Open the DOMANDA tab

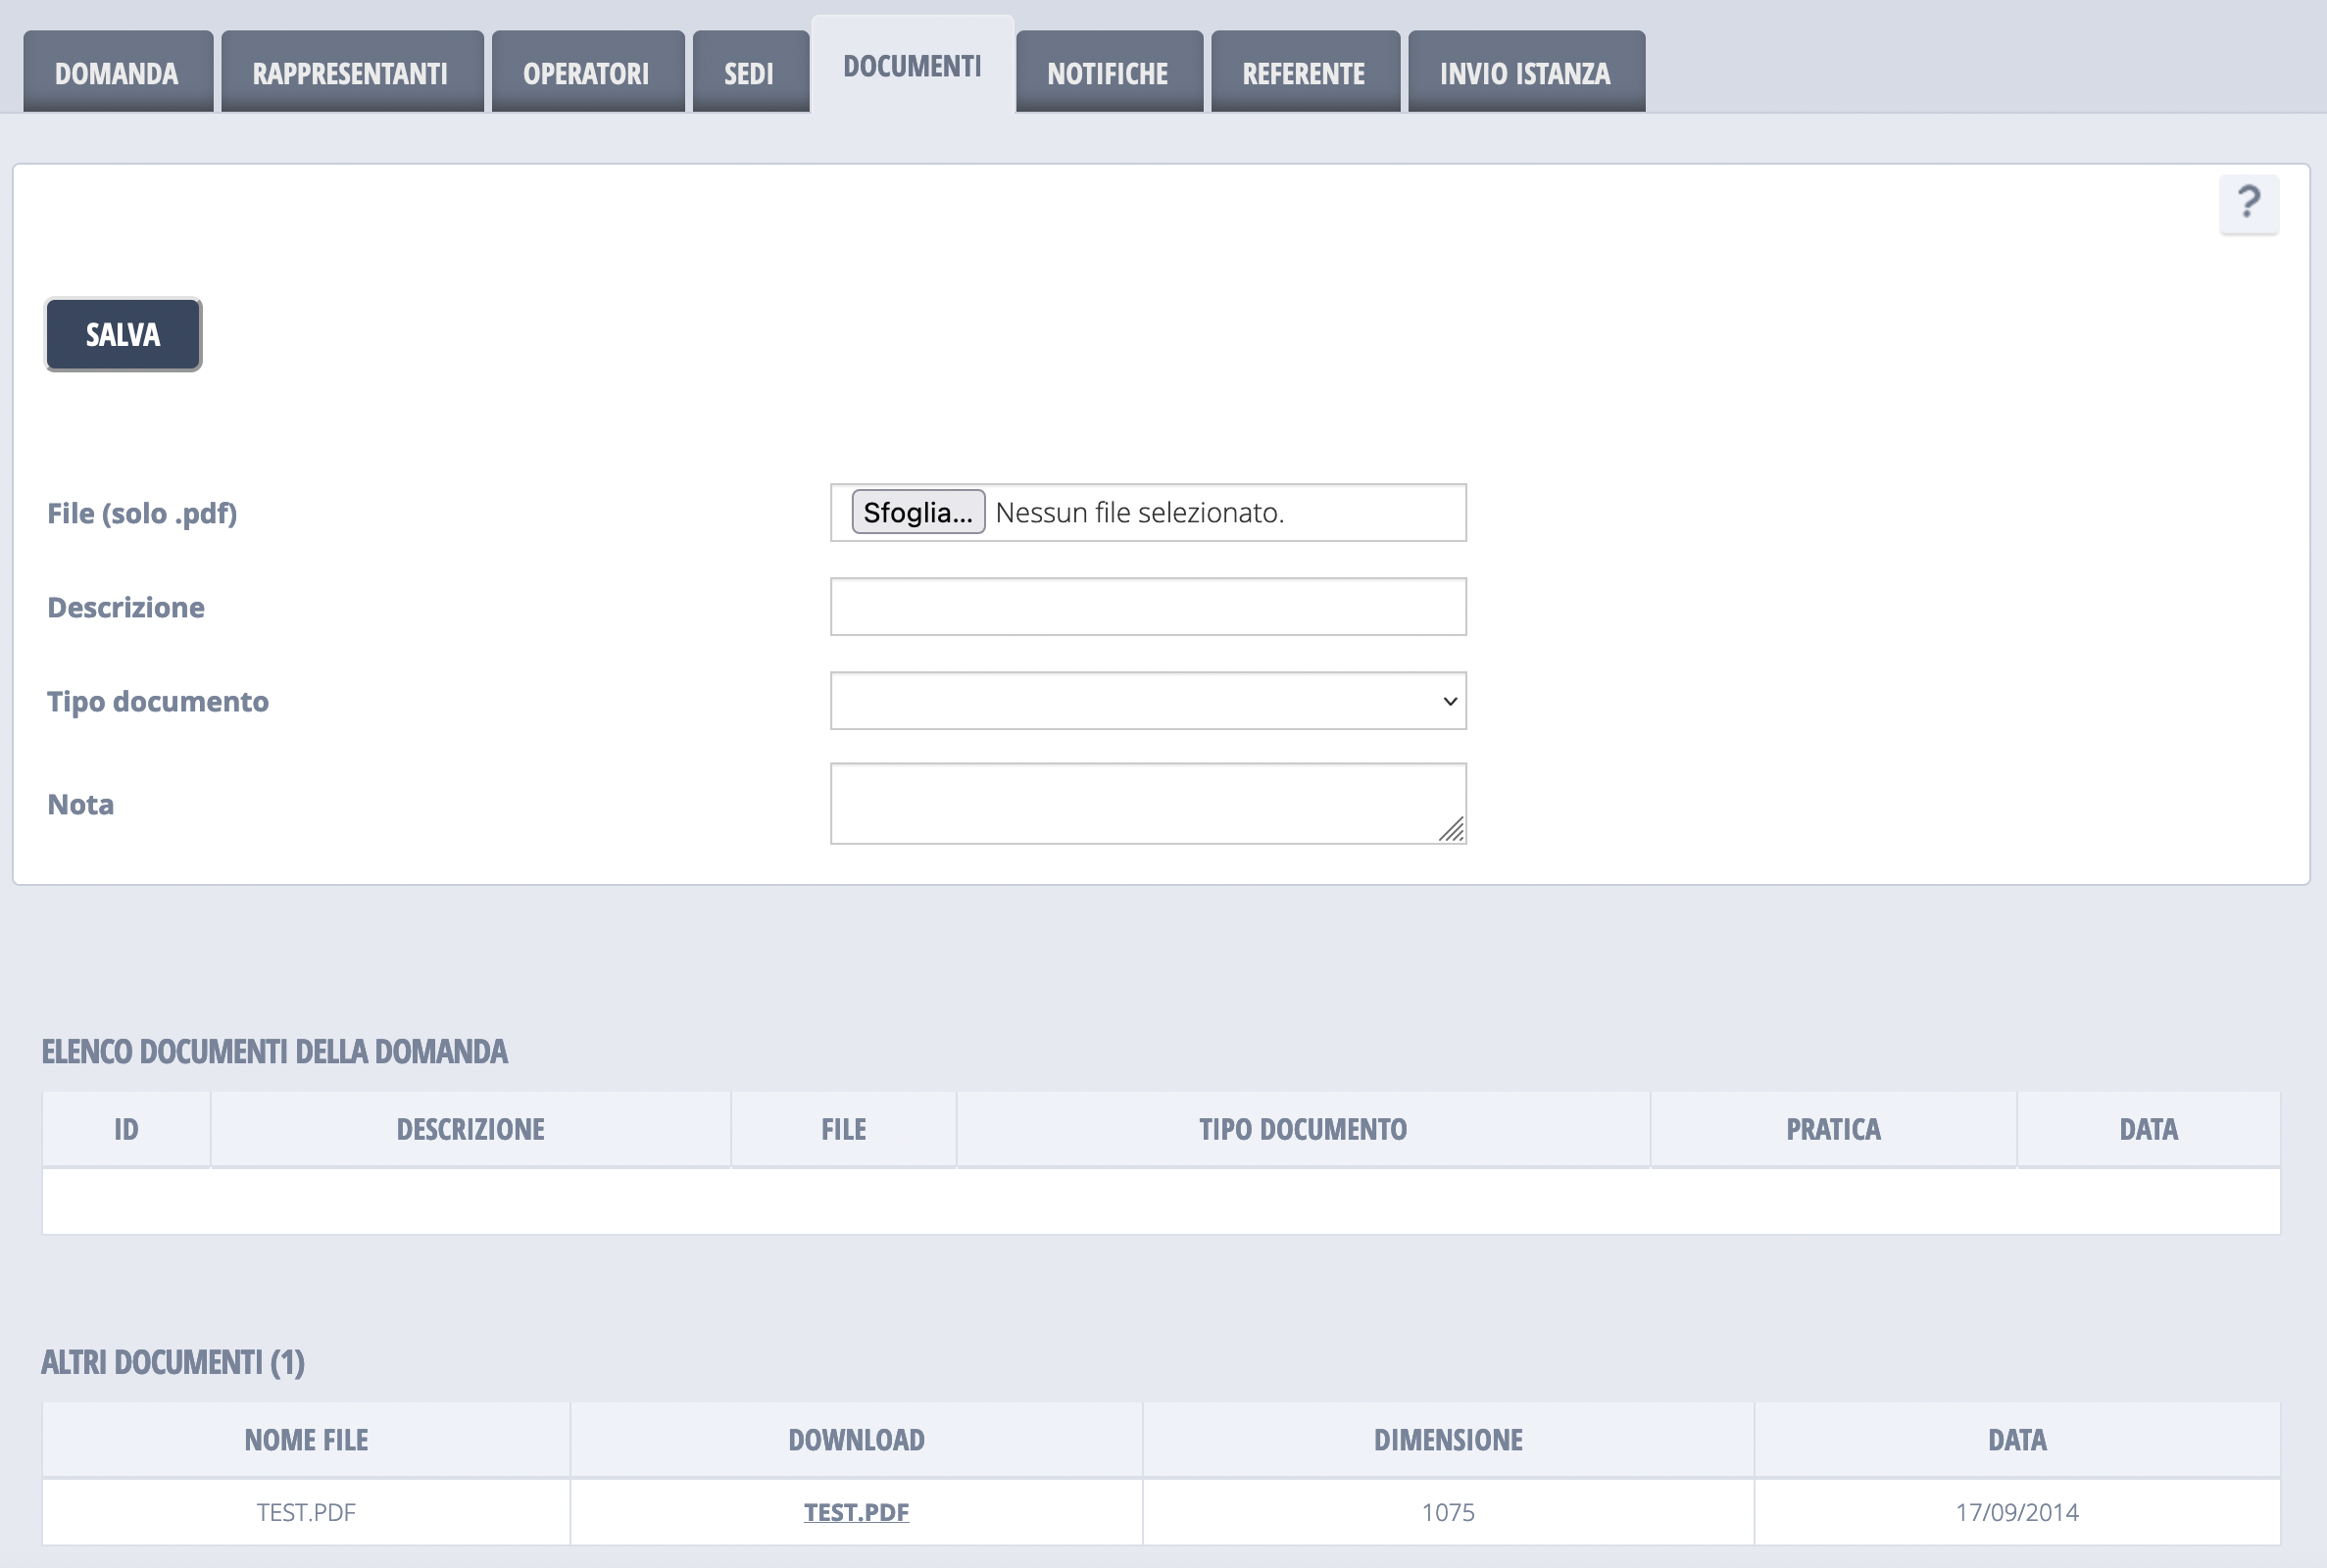117,73
